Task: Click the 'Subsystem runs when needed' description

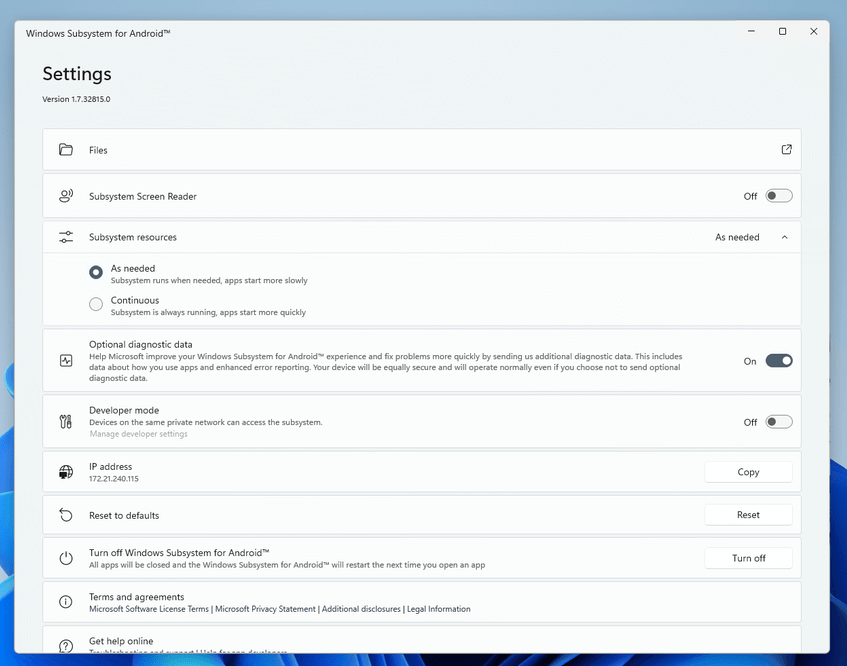Action: click(209, 280)
